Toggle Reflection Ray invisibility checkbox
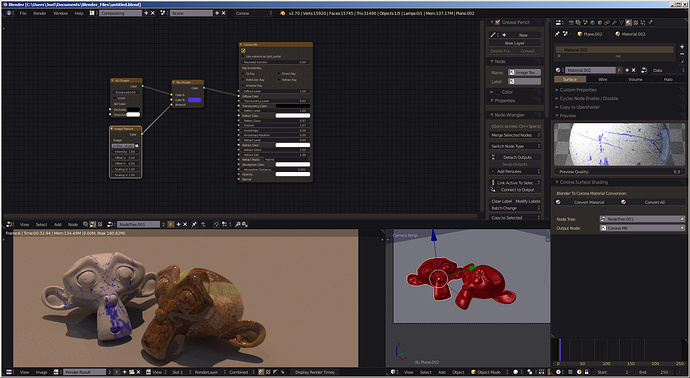 (x=243, y=80)
